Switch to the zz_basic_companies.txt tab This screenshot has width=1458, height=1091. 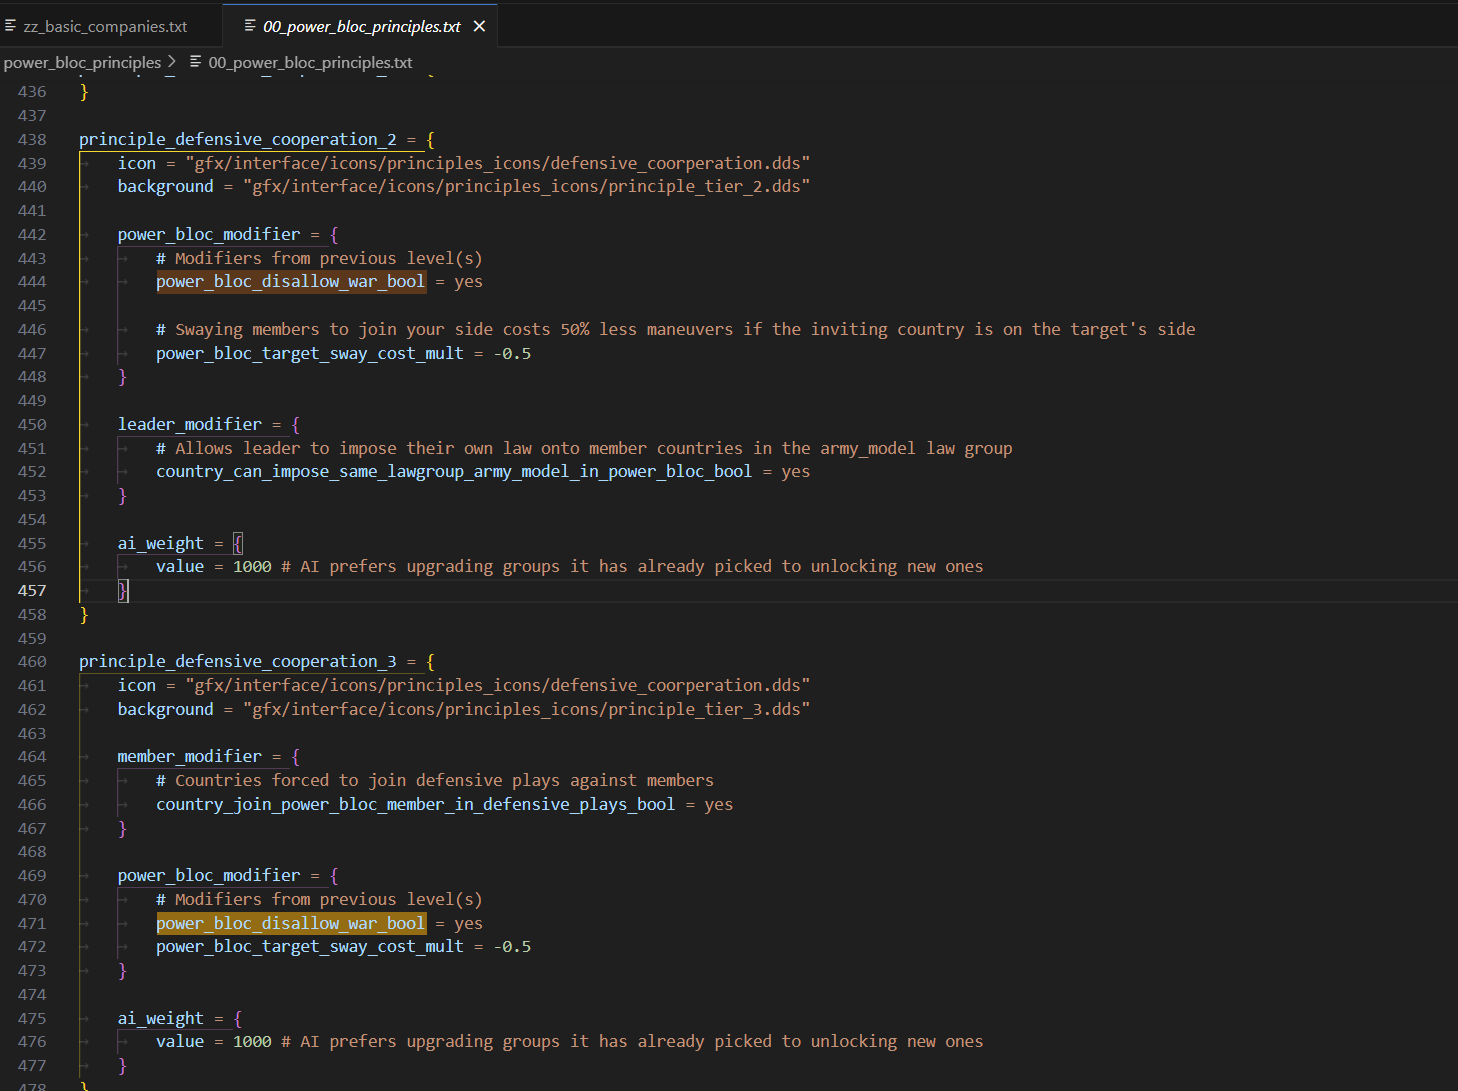[x=106, y=26]
